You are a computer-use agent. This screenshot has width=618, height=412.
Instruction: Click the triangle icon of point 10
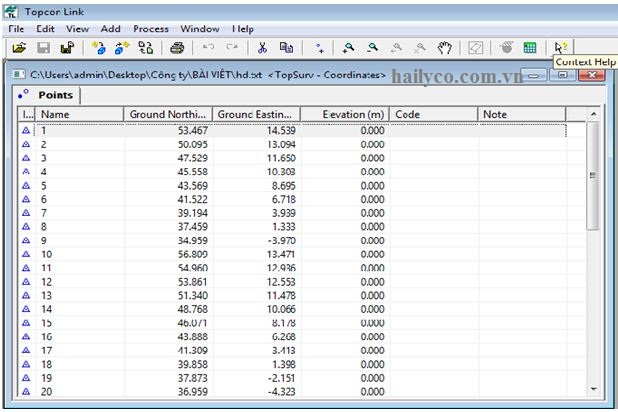26,254
